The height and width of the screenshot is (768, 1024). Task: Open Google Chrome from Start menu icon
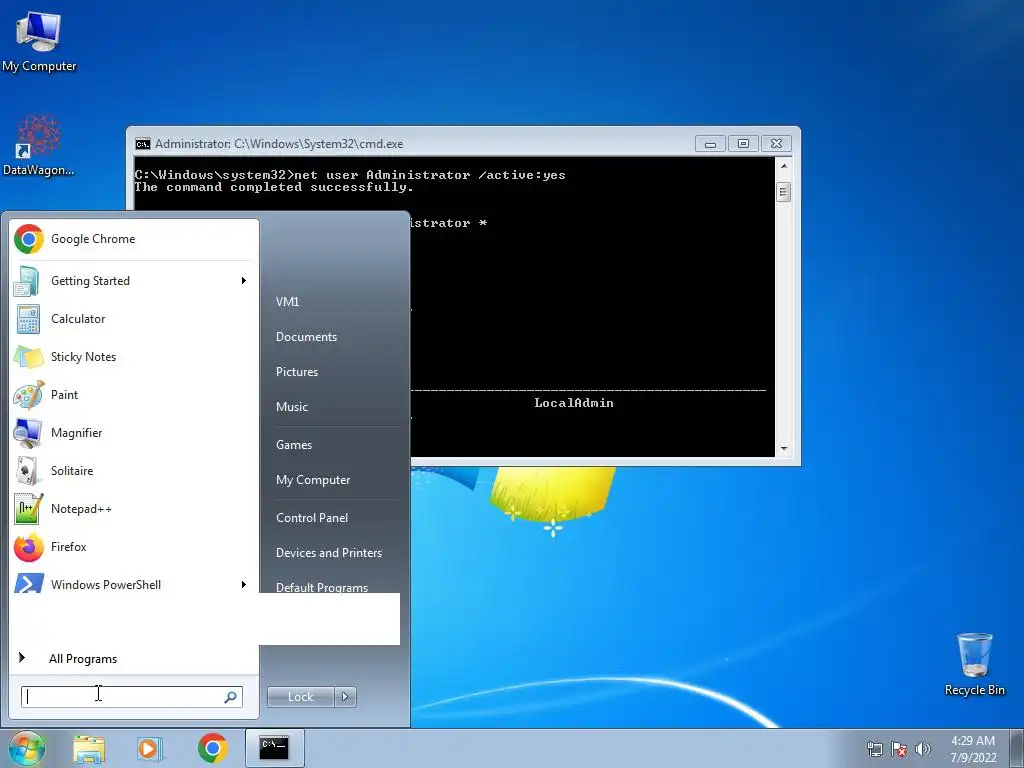tap(29, 239)
